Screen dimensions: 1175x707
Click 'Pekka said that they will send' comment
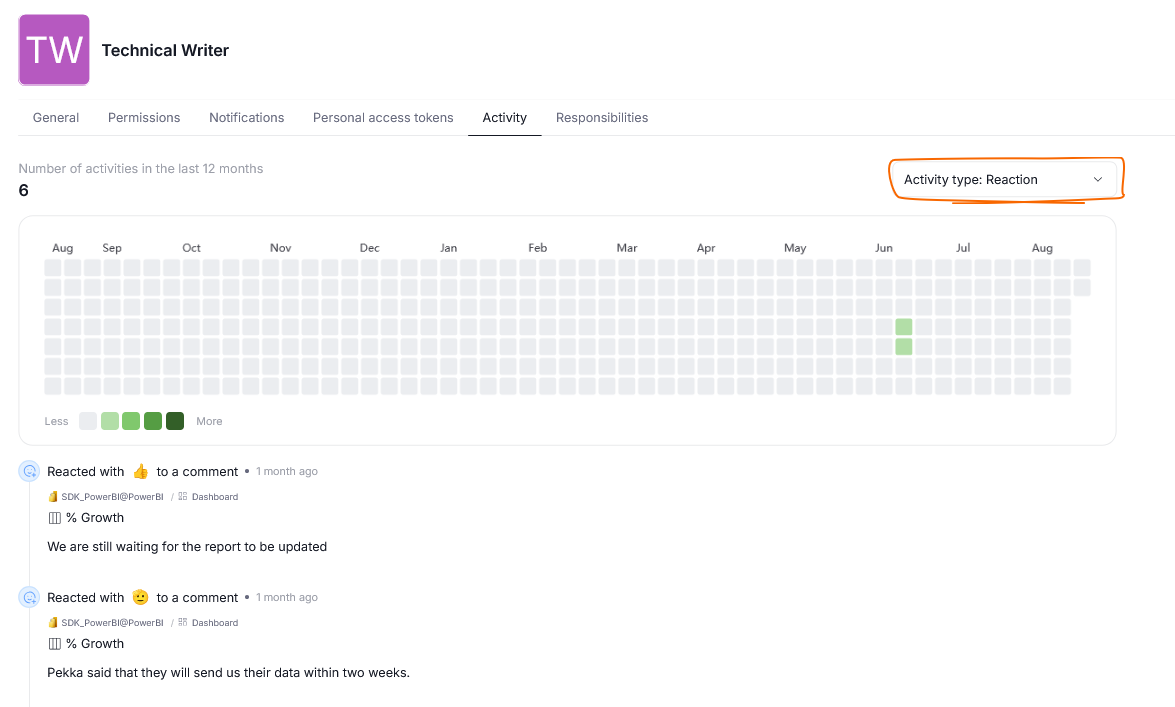(229, 673)
